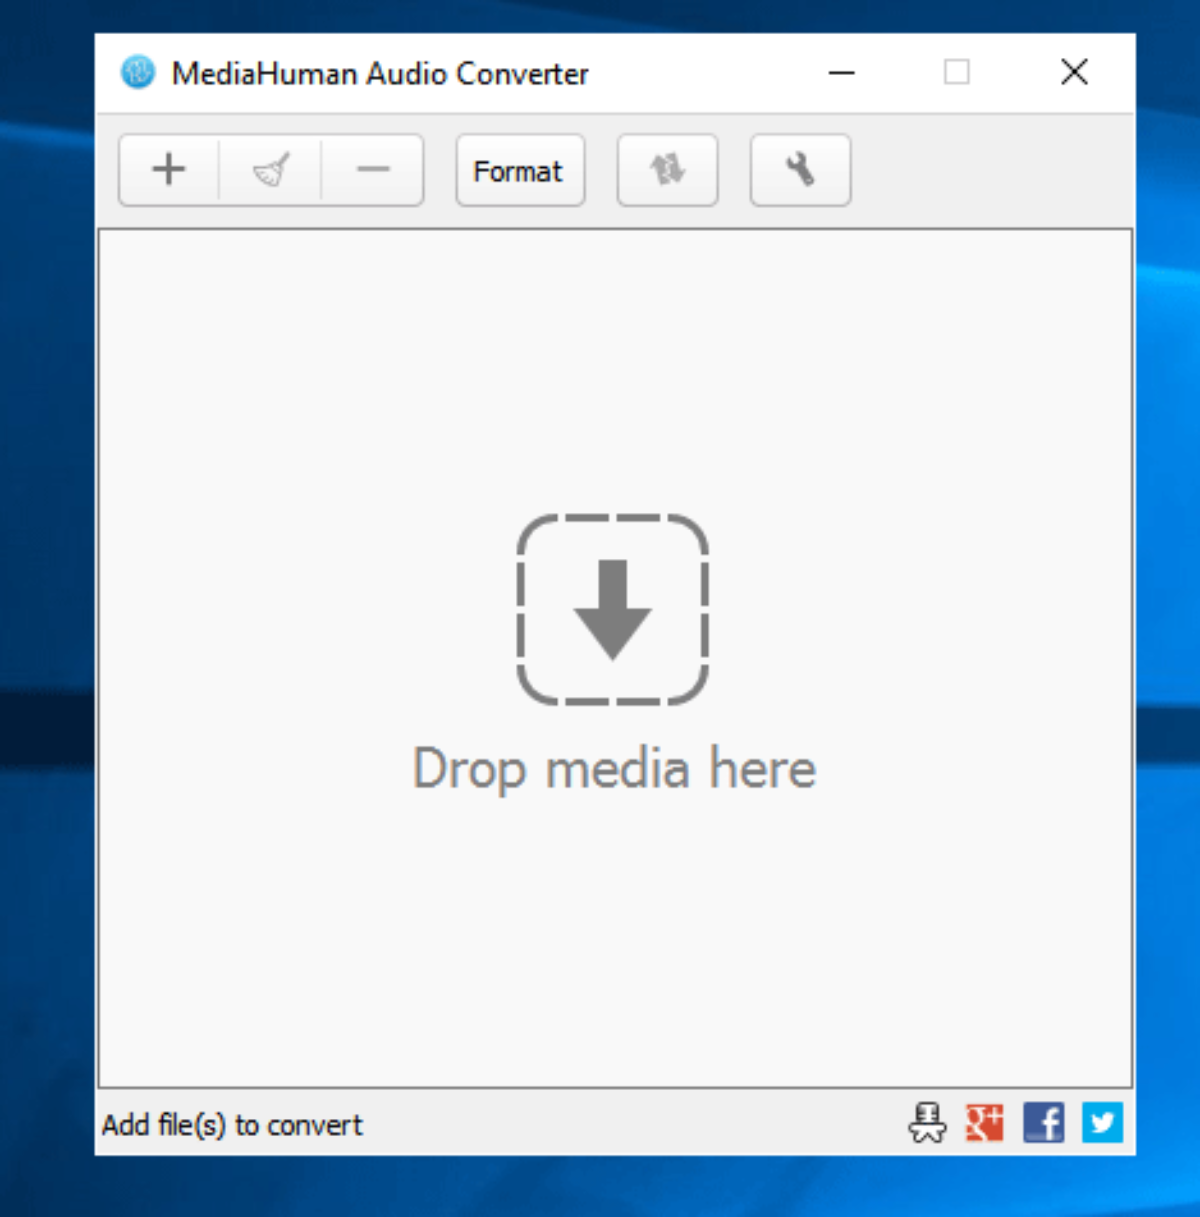Click the Add file(s) to convert text
1200x1217 pixels.
coord(231,1125)
